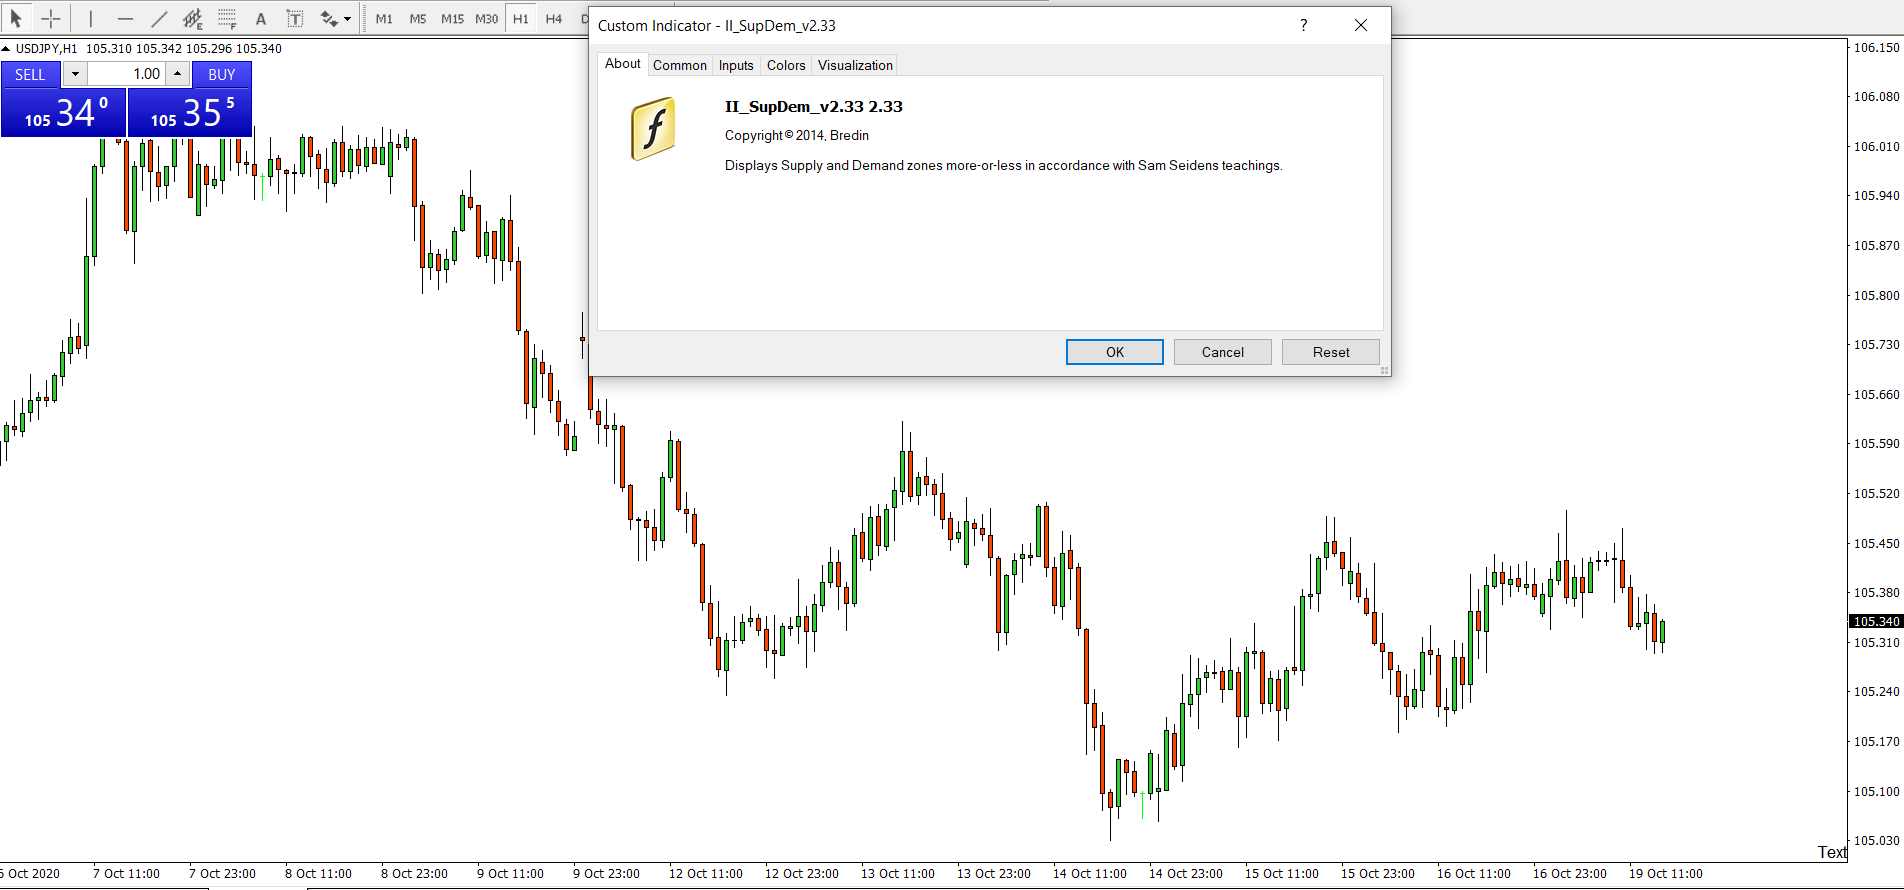The image size is (1904, 890).
Task: Click the '19 Oct 11:00' time axis label
Action: click(x=1665, y=873)
